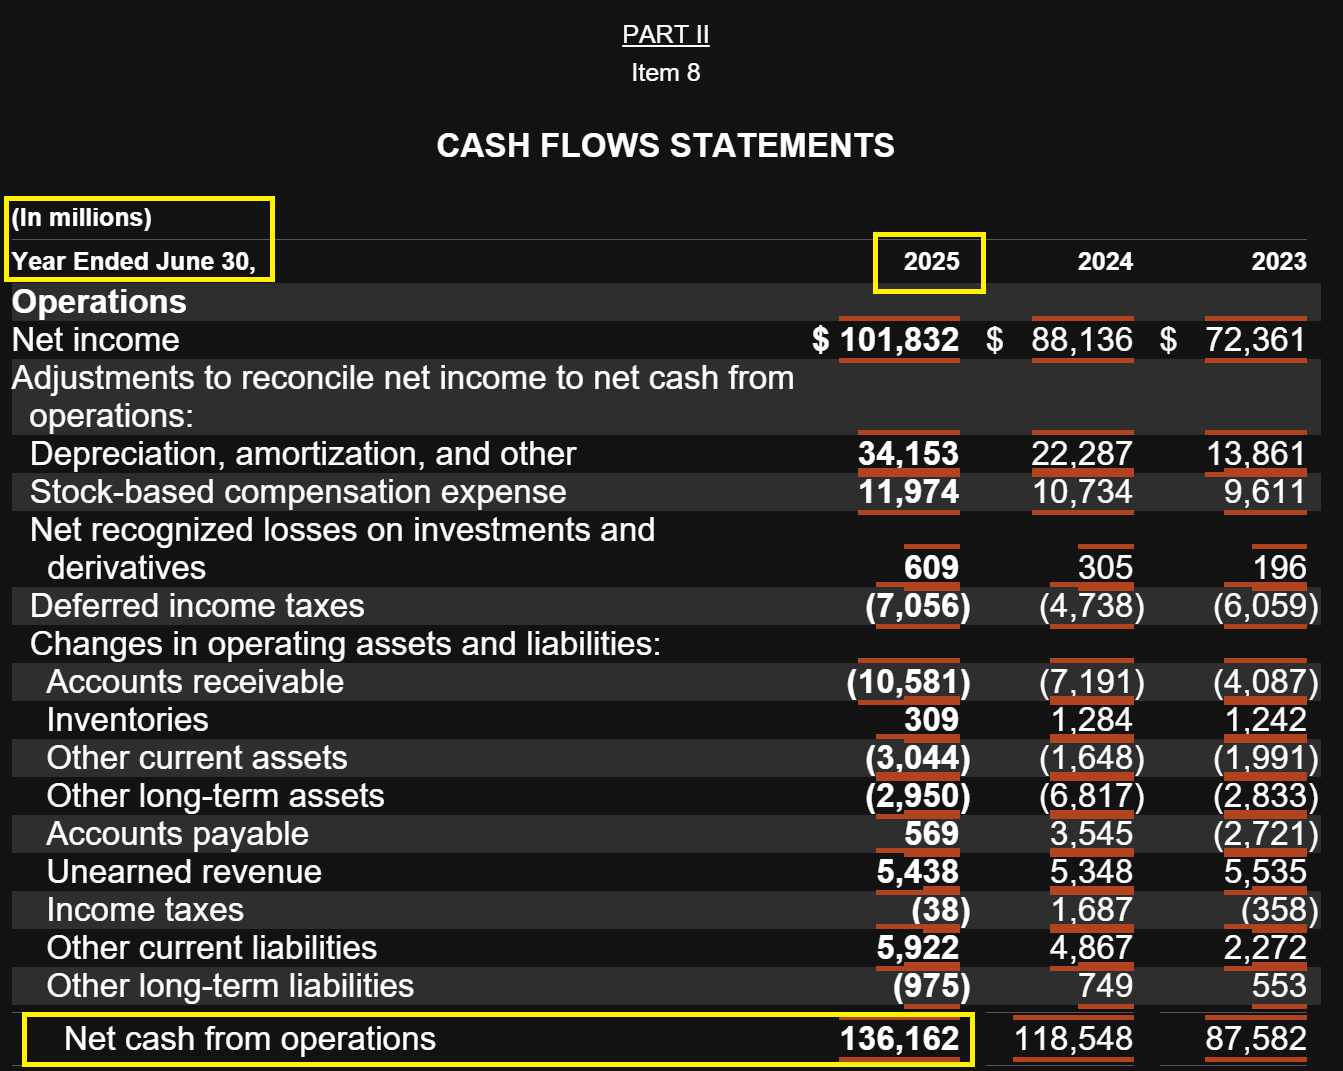Select the Operations section heading
This screenshot has height=1071, width=1343.
coord(99,302)
